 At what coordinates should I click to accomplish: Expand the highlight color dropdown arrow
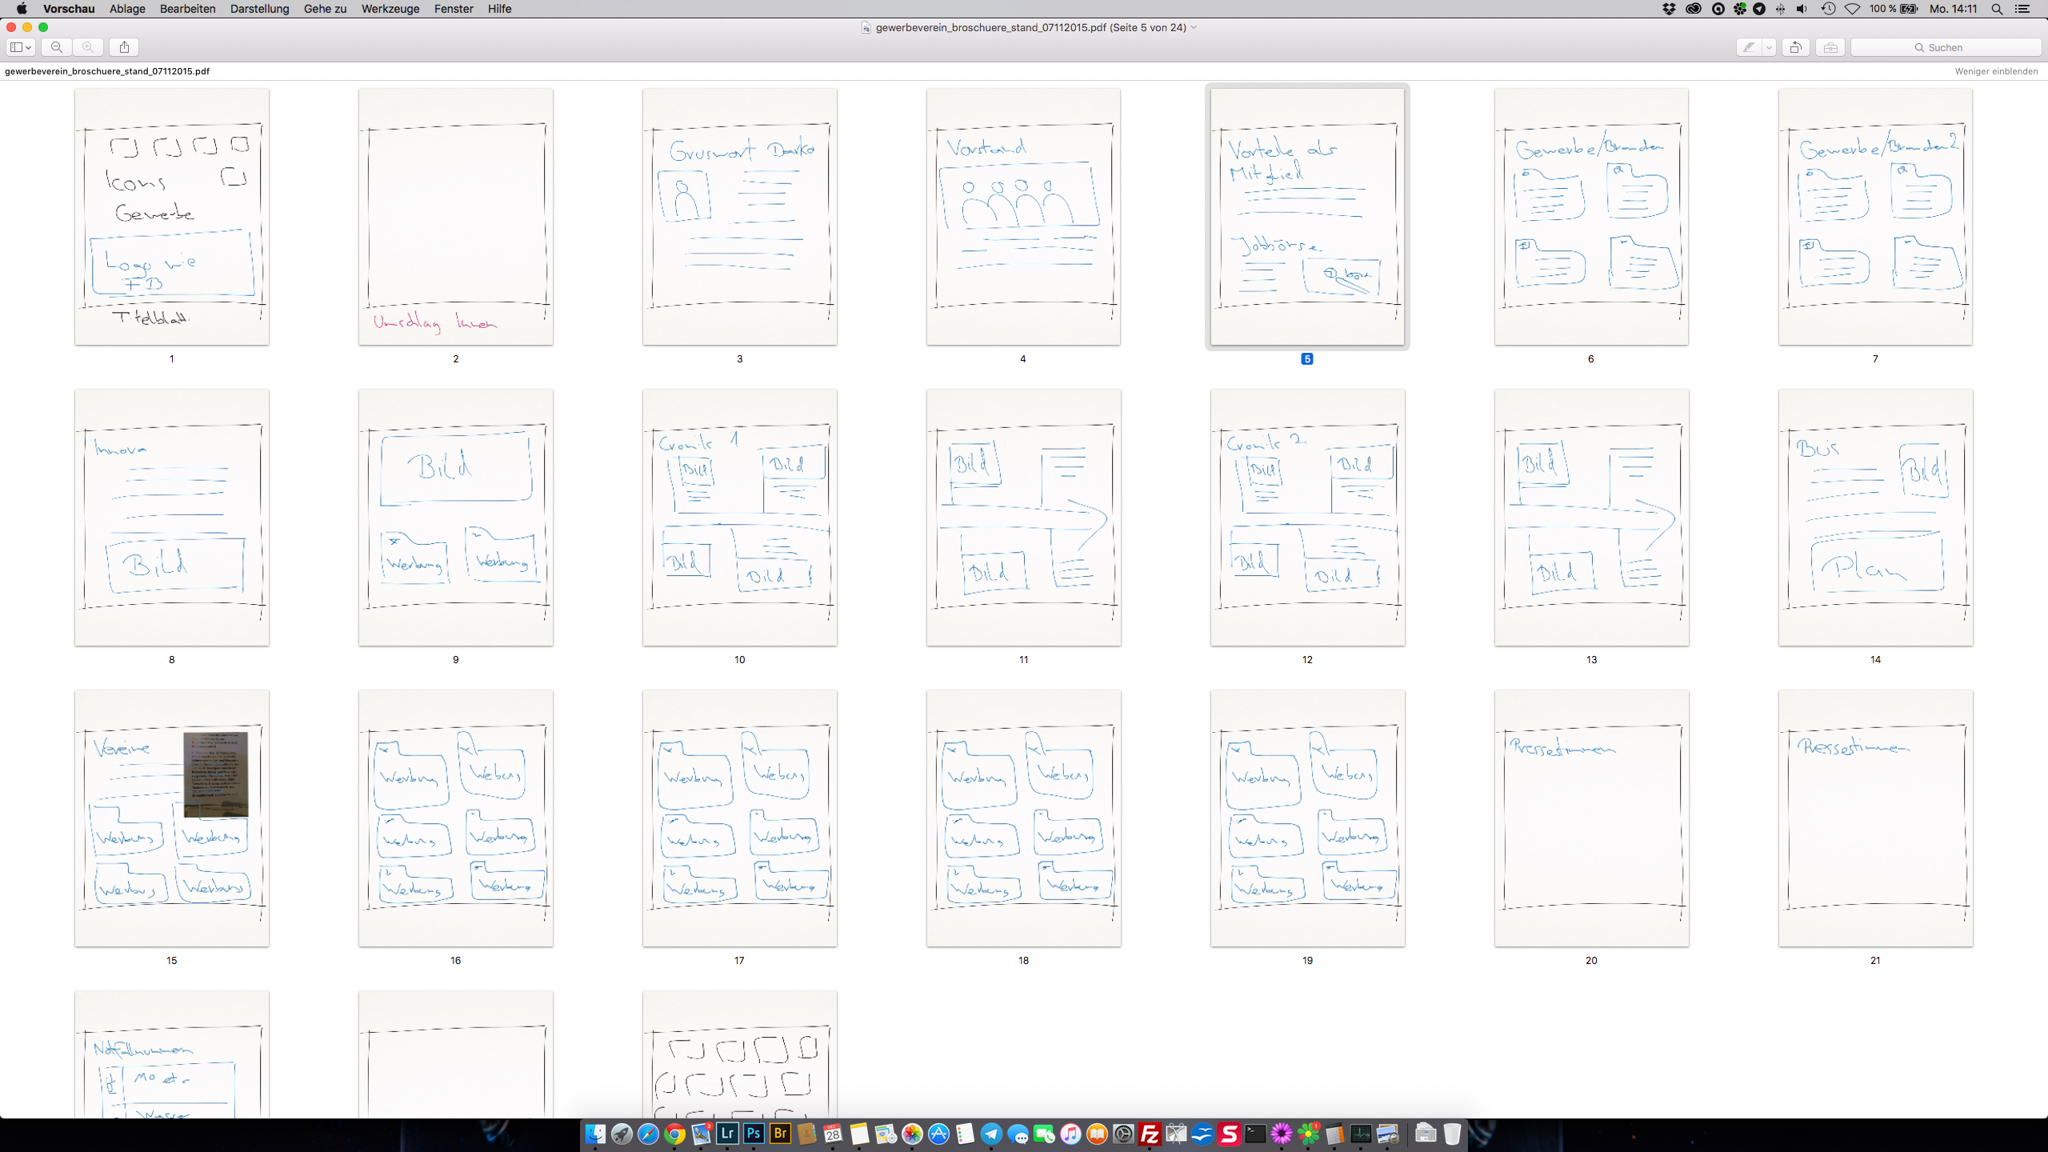click(1768, 47)
